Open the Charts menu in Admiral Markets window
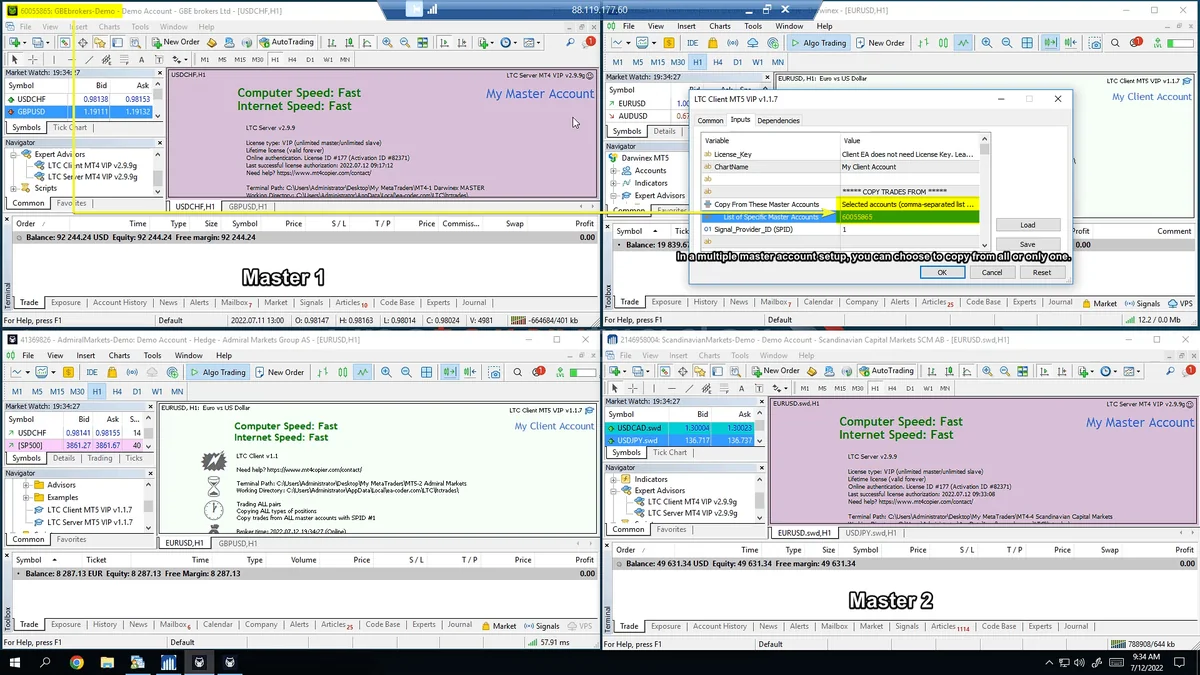Screen dimensions: 1200x675 pyautogui.click(x=119, y=355)
